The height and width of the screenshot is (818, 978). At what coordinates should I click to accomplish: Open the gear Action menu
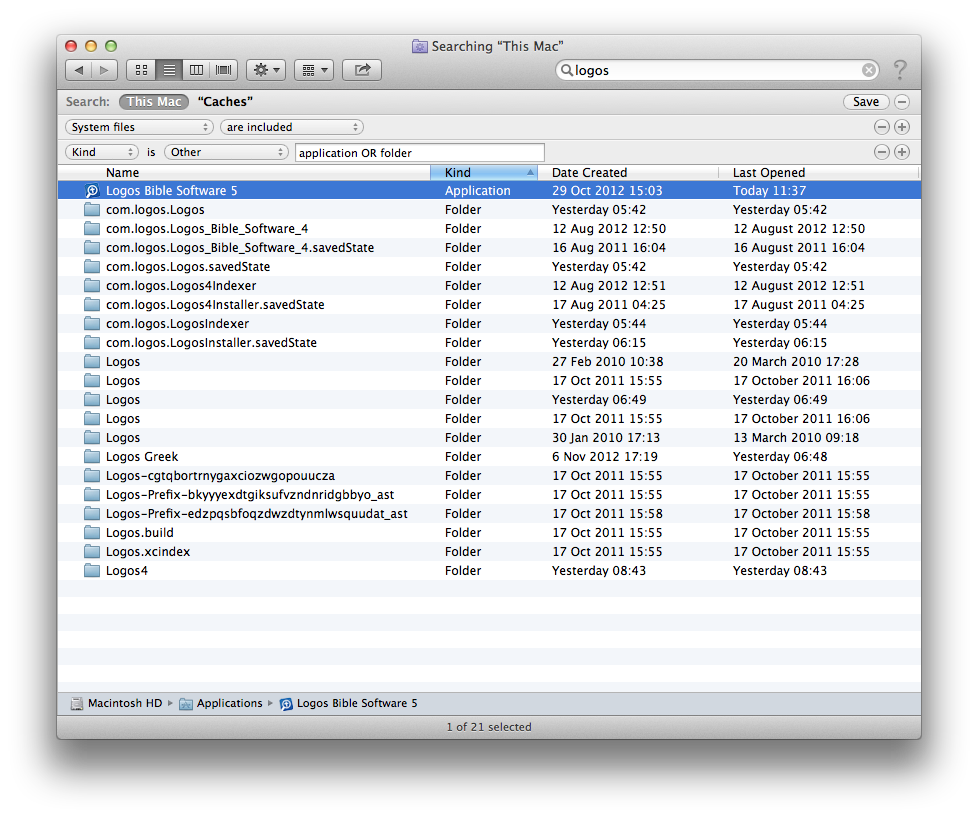click(x=266, y=70)
